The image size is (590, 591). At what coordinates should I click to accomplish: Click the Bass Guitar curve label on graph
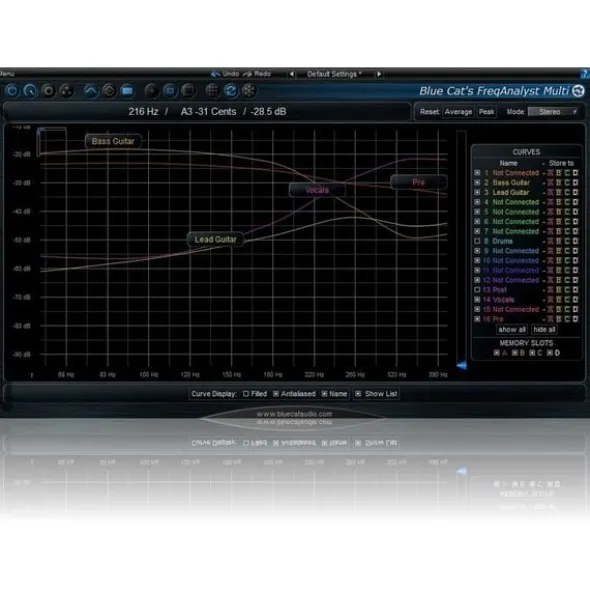pos(113,141)
